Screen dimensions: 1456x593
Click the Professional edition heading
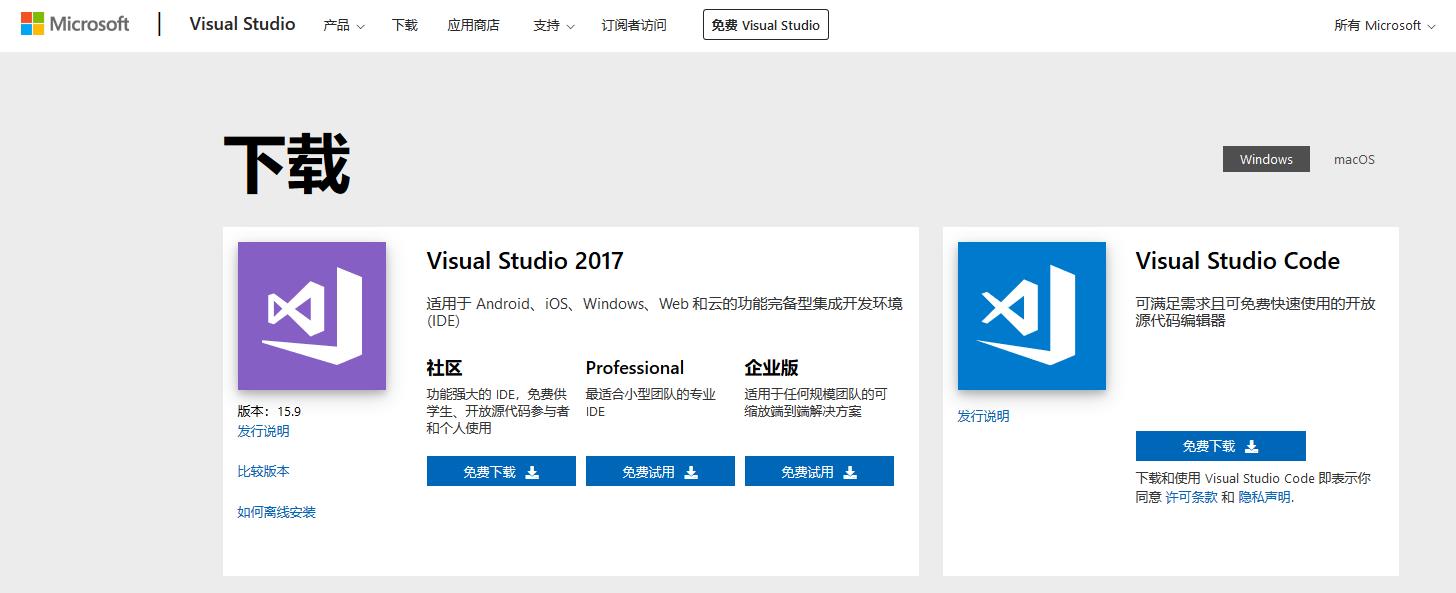[635, 367]
